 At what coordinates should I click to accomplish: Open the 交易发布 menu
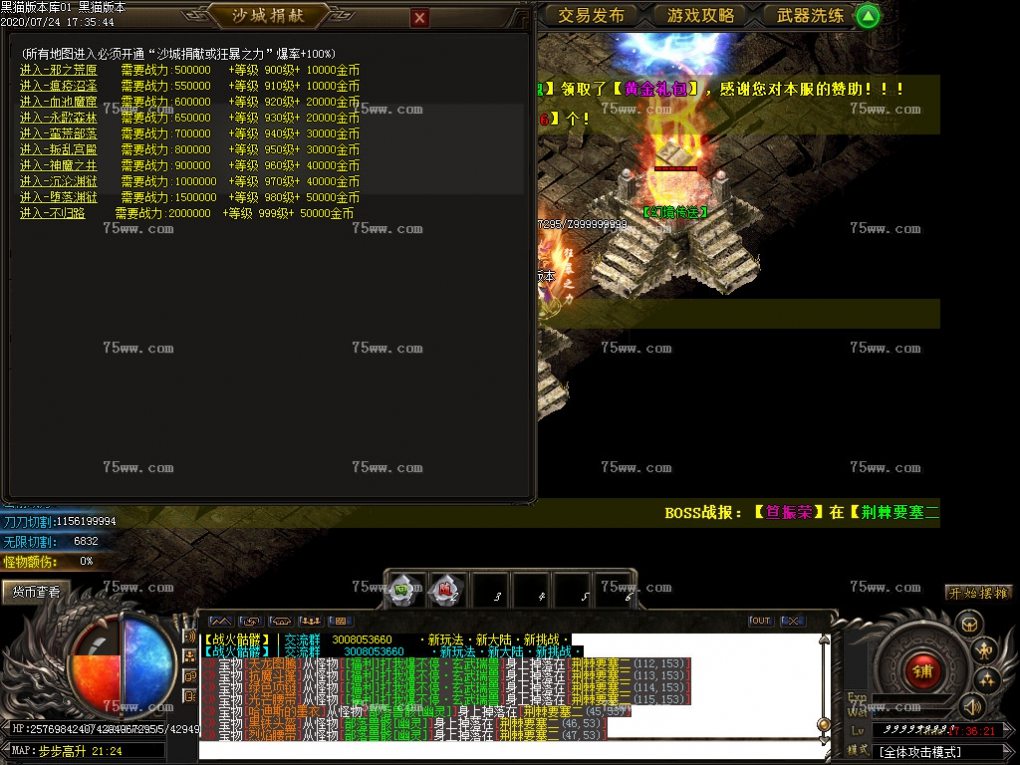point(591,15)
